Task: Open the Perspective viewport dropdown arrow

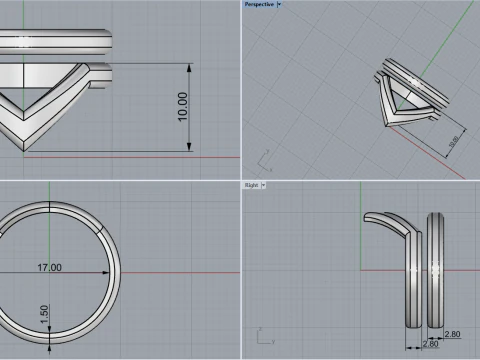Action: [279, 4]
